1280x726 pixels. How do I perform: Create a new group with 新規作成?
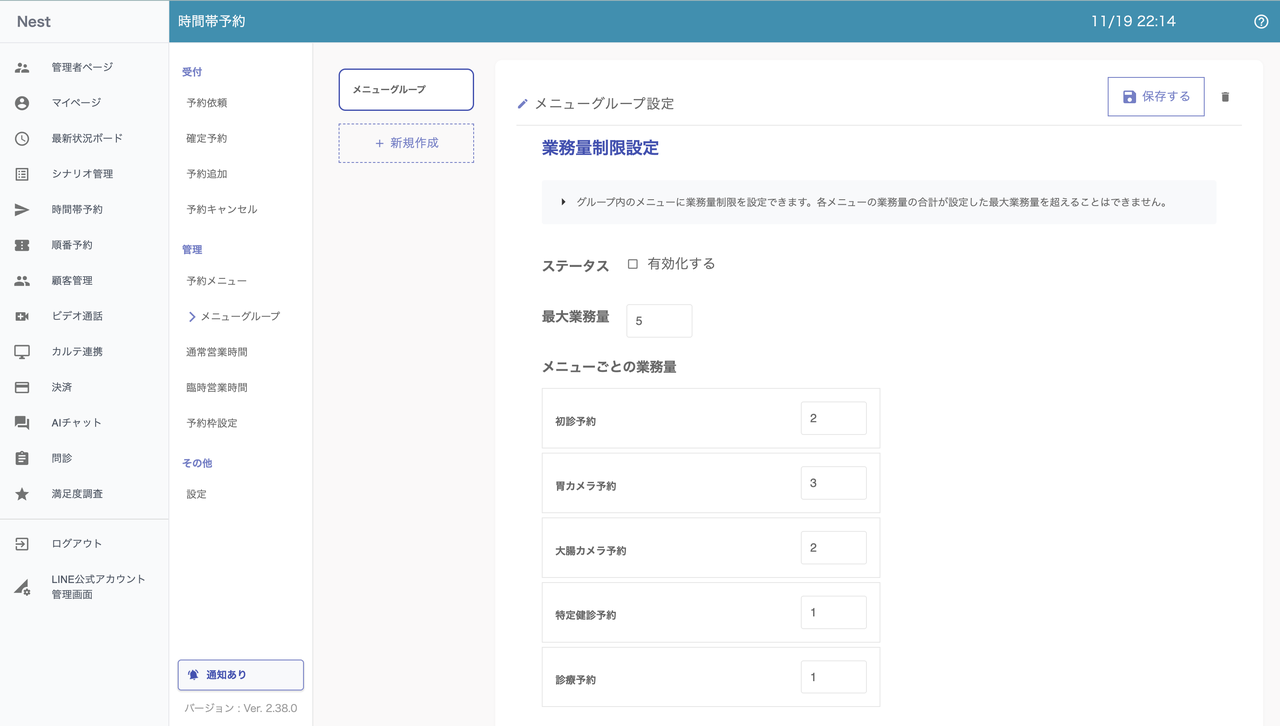coord(406,143)
